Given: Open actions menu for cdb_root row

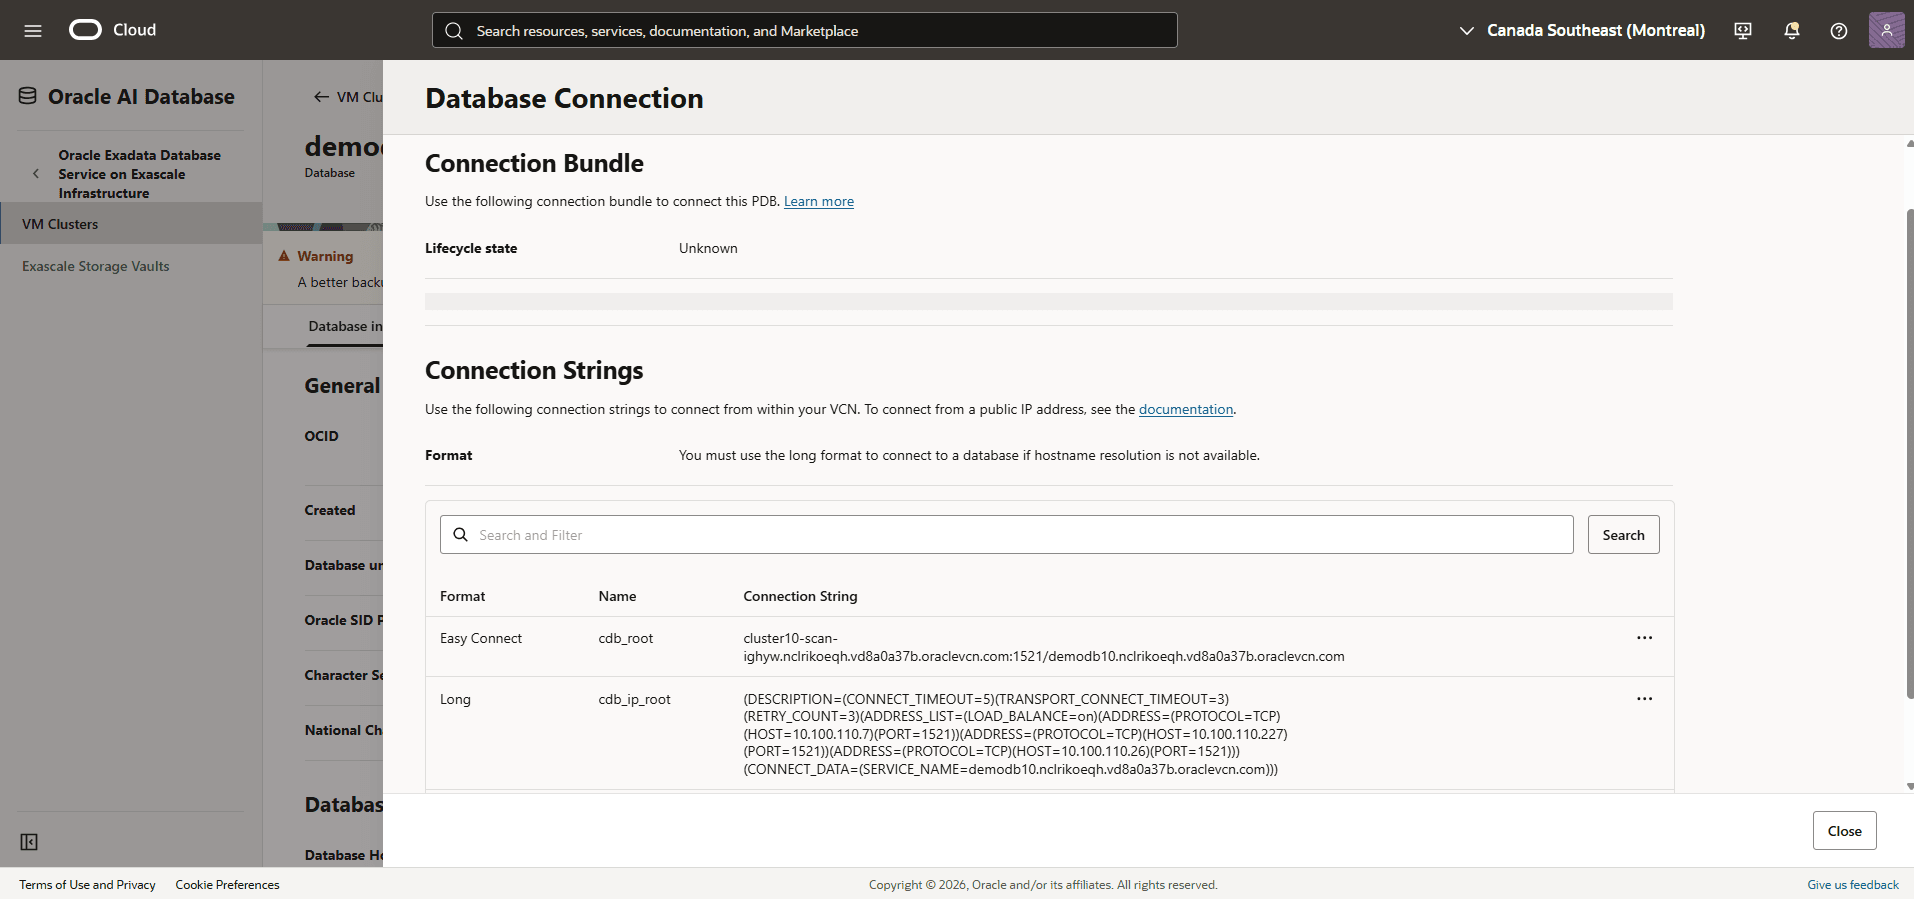Looking at the screenshot, I should 1644,638.
